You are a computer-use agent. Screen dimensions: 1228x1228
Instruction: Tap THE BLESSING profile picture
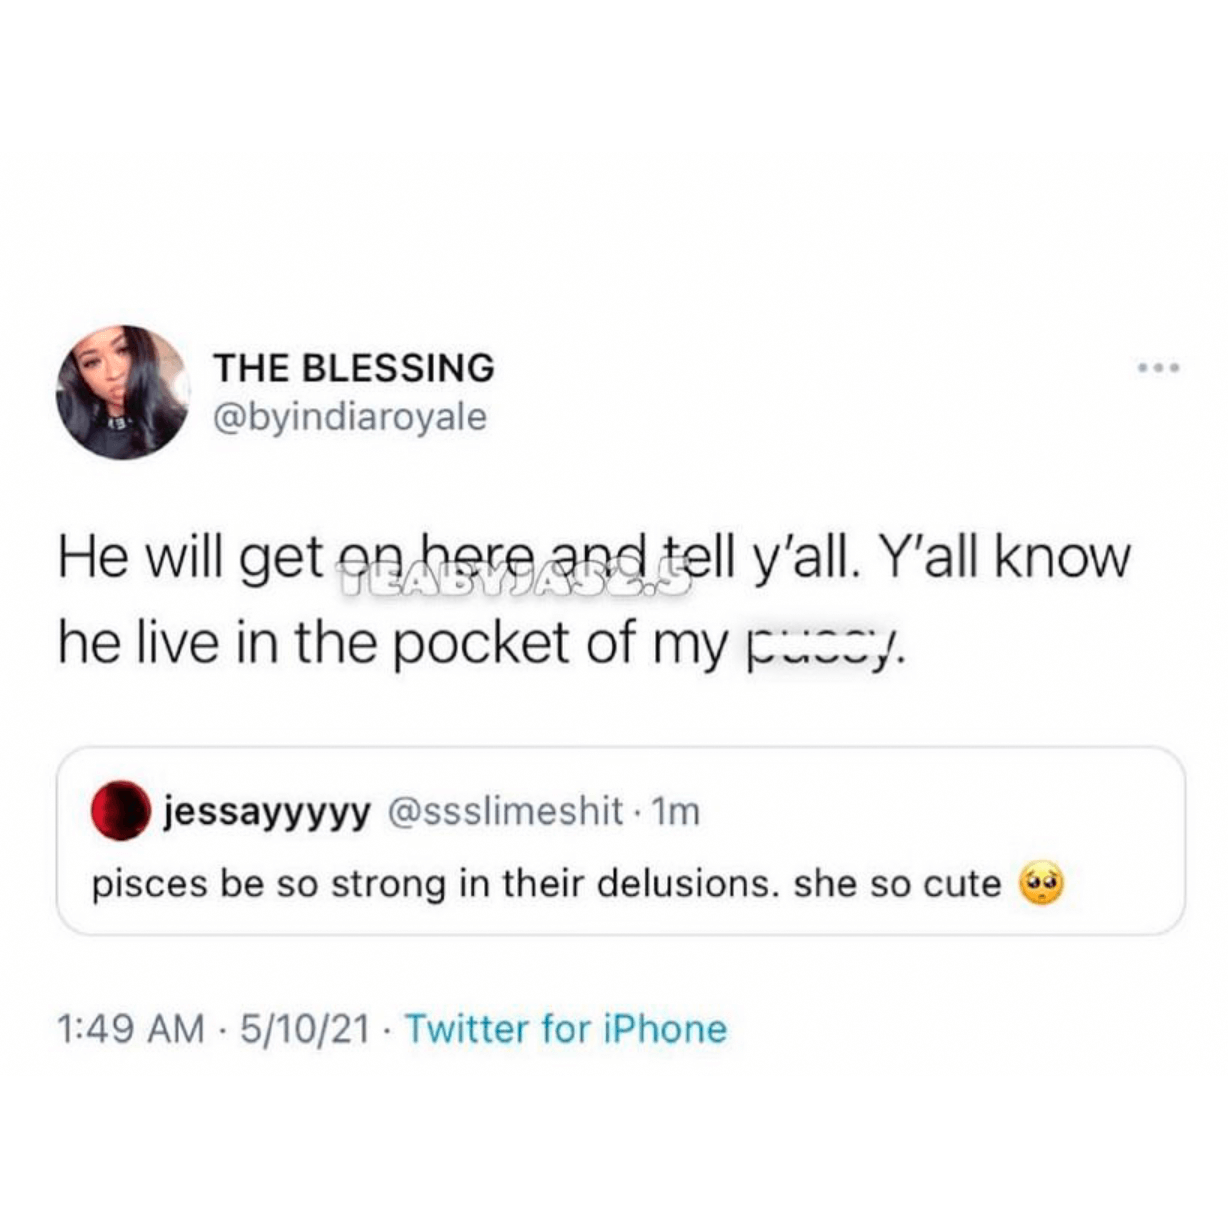tap(122, 391)
